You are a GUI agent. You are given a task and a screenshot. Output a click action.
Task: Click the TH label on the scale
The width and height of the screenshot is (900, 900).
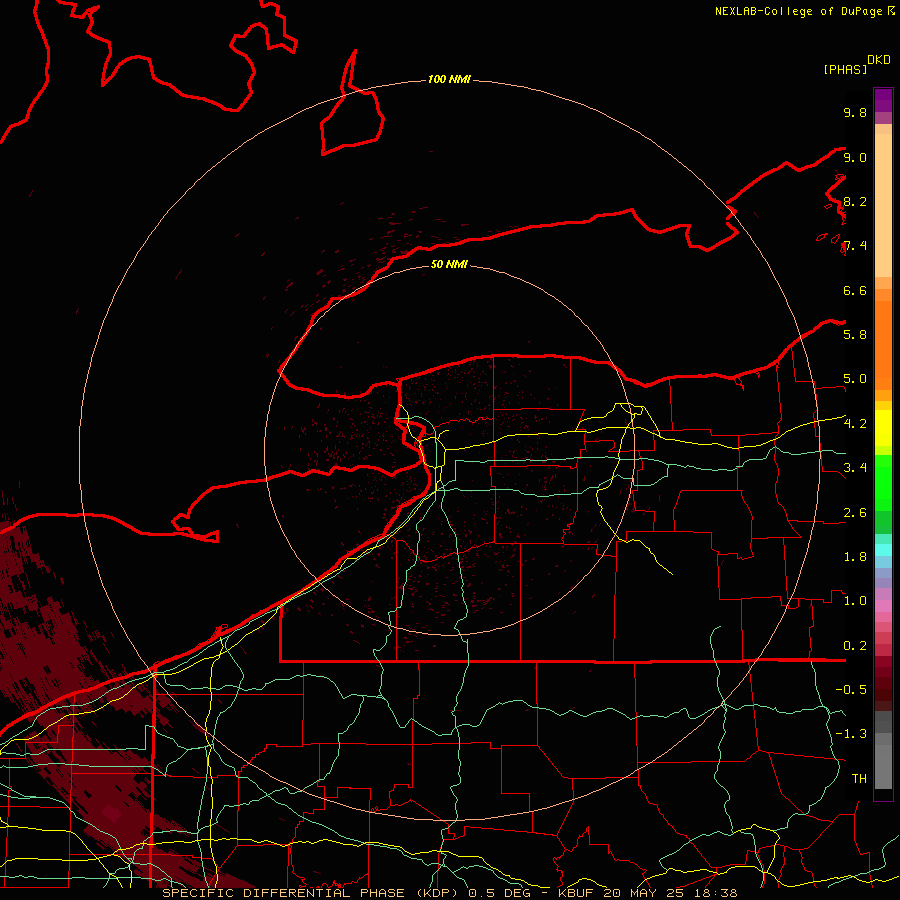pos(859,779)
